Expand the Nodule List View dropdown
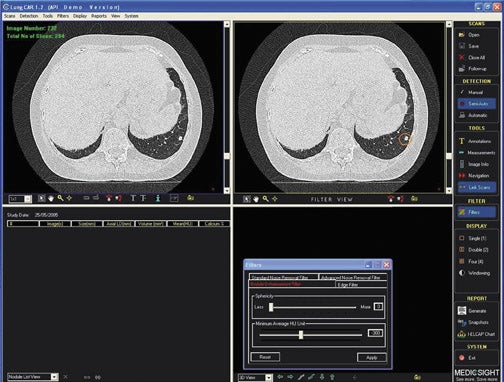 [x=54, y=377]
